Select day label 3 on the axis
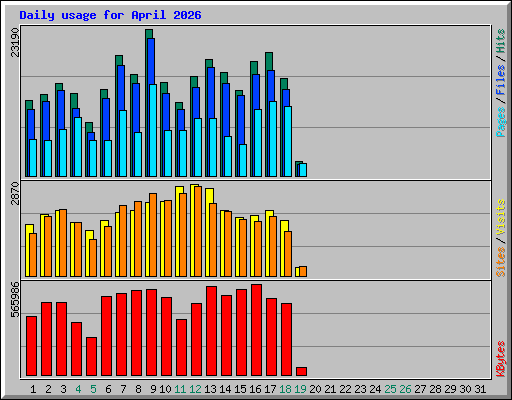 [63, 389]
